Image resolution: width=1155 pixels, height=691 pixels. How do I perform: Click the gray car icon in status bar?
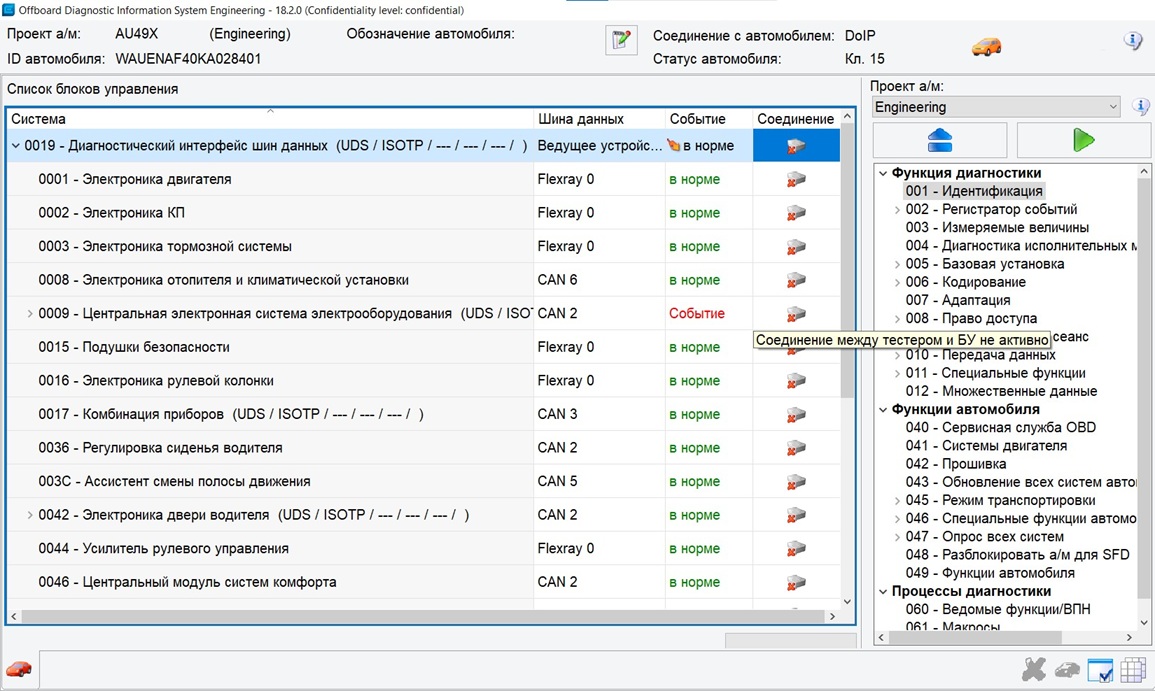(x=1067, y=670)
